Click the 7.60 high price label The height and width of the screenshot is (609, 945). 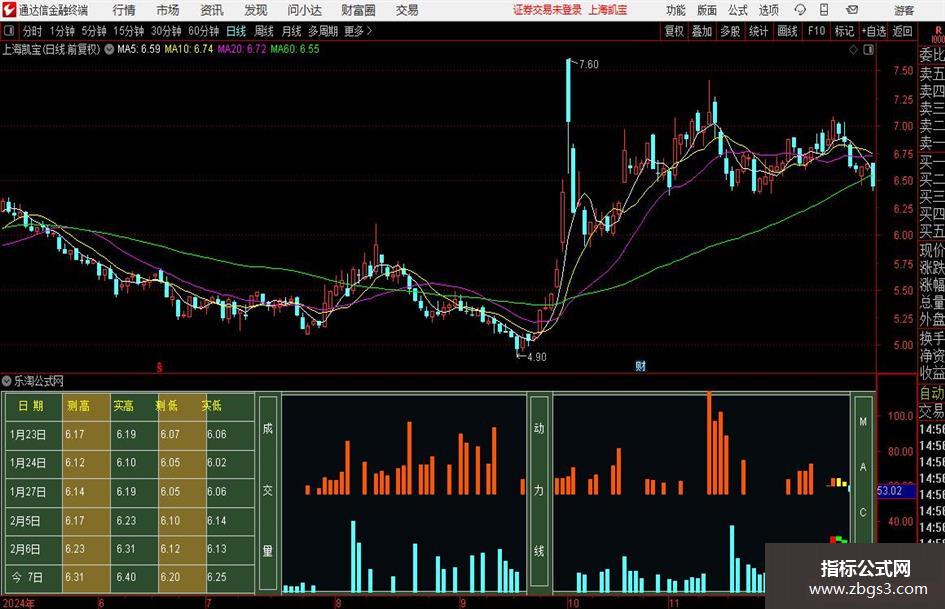pyautogui.click(x=588, y=65)
